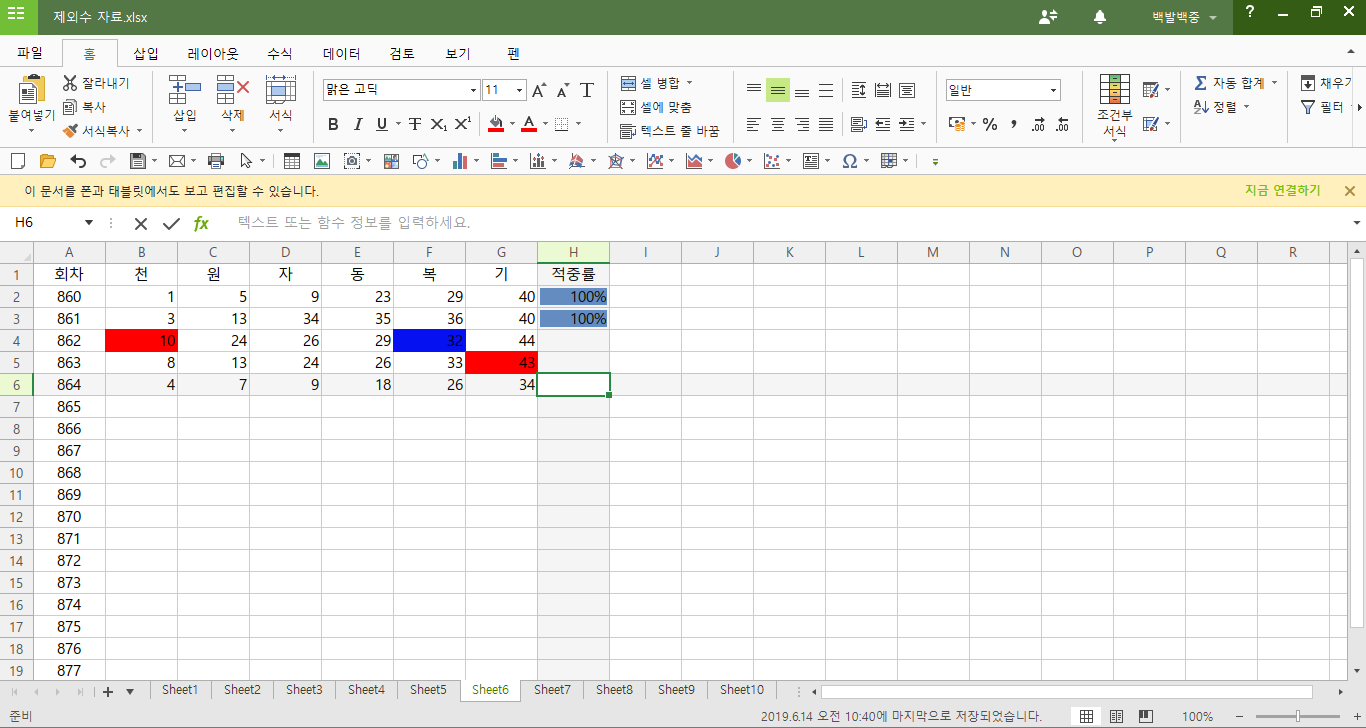The height and width of the screenshot is (728, 1366).
Task: Open the AutoSum (자동 합계) dropdown arrow
Action: 1274,83
